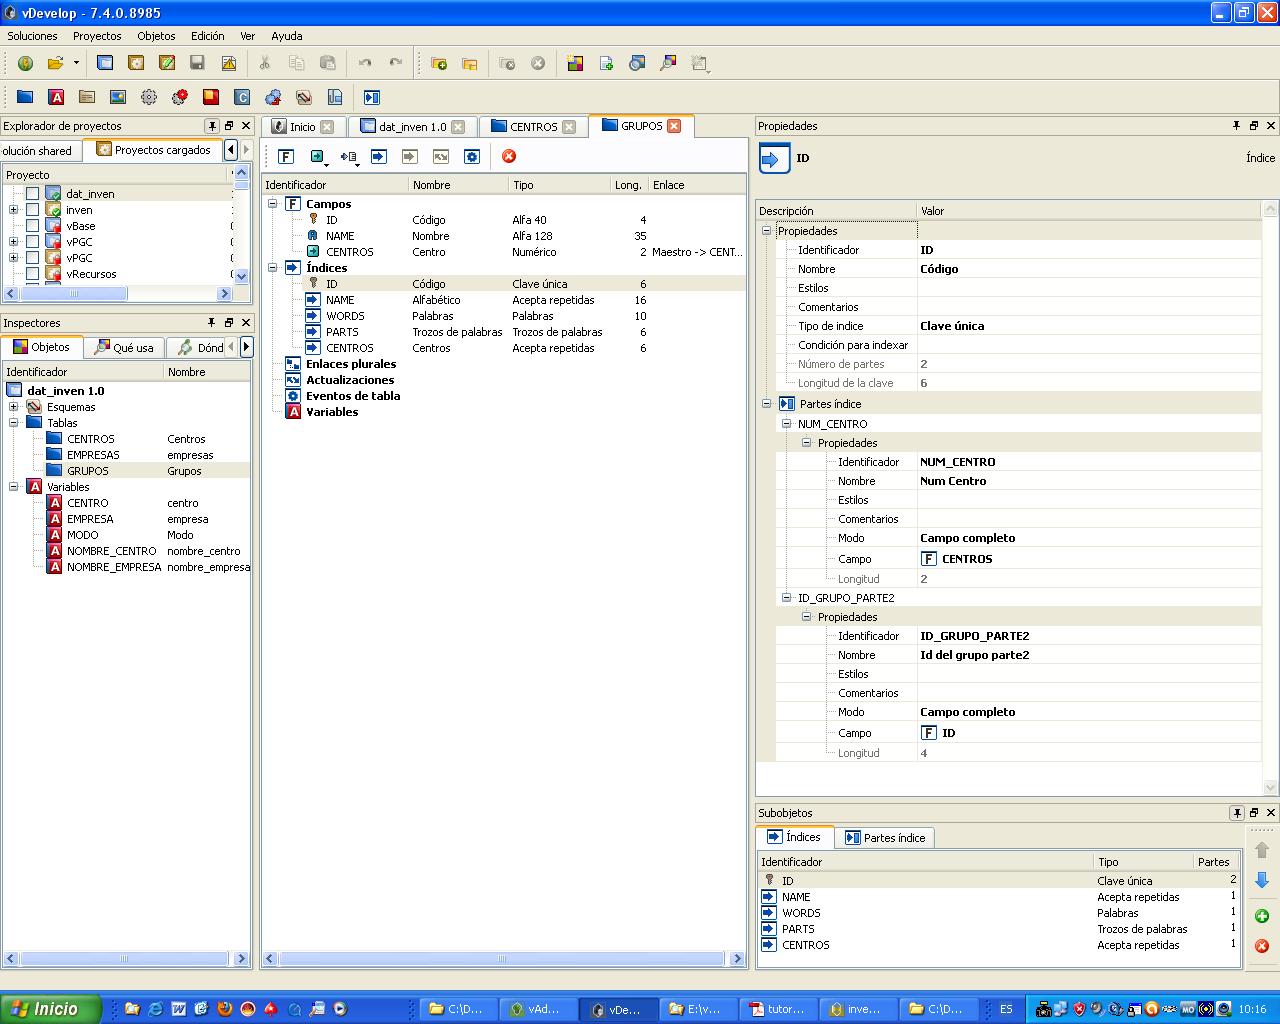Collapse the Campos tree node
The image size is (1280, 1024).
click(x=273, y=204)
